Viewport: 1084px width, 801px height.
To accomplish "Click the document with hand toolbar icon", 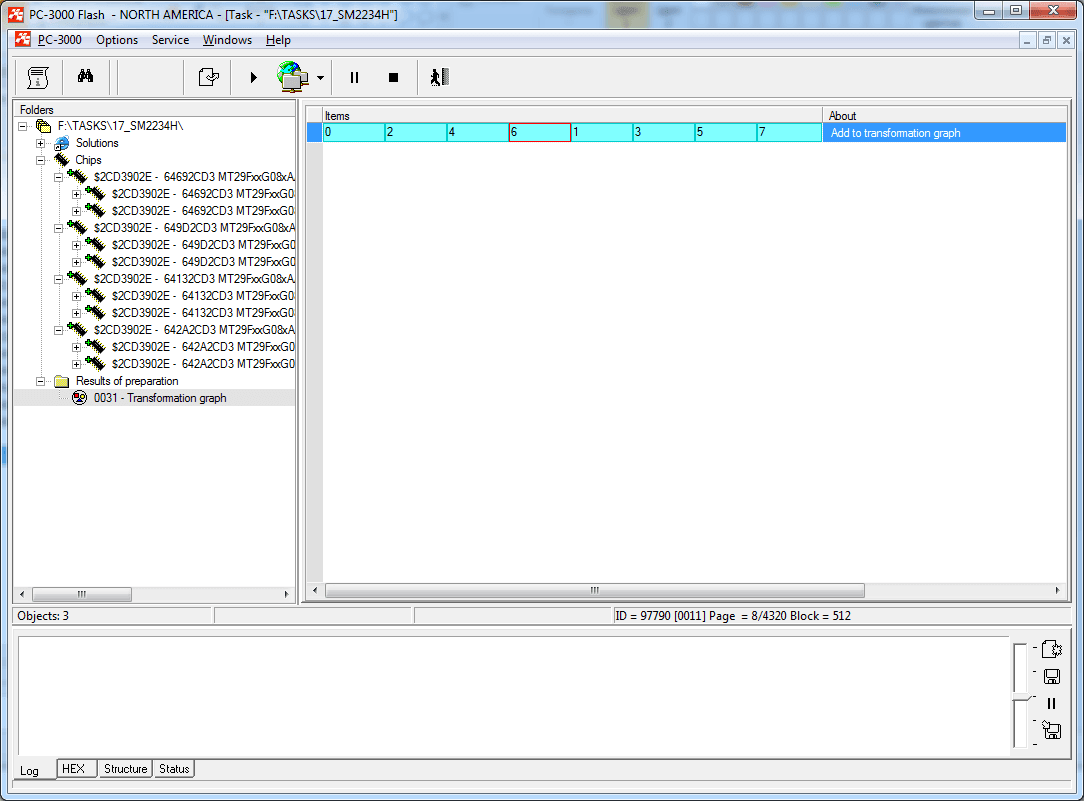I will point(208,77).
